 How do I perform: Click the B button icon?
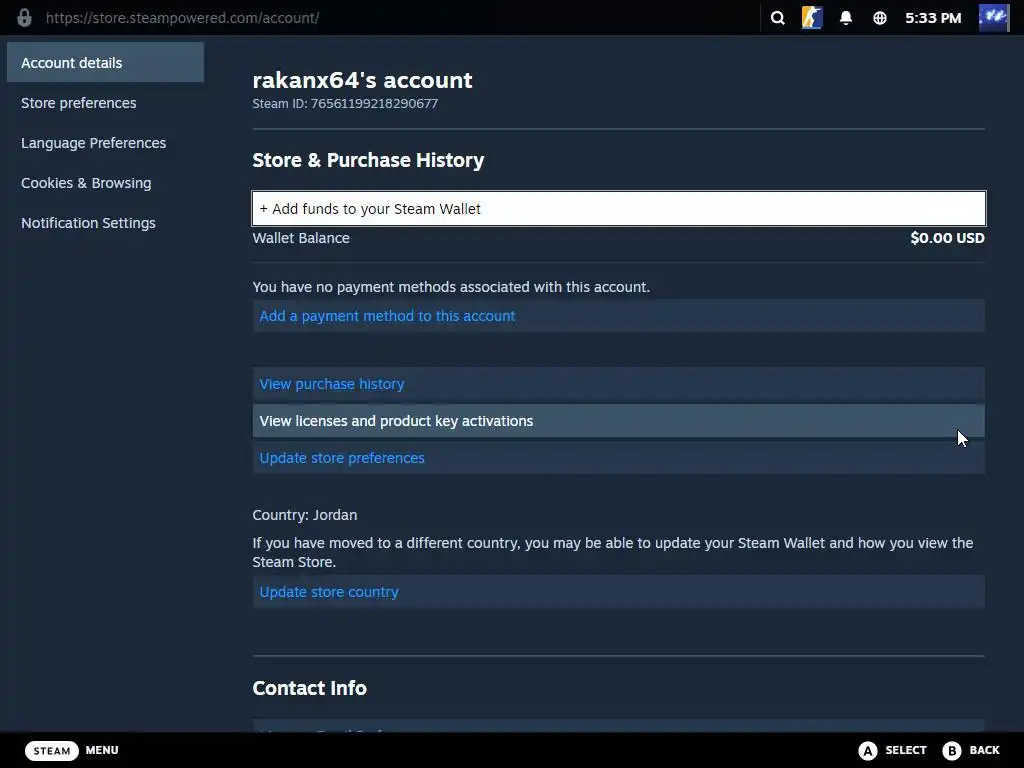click(952, 750)
